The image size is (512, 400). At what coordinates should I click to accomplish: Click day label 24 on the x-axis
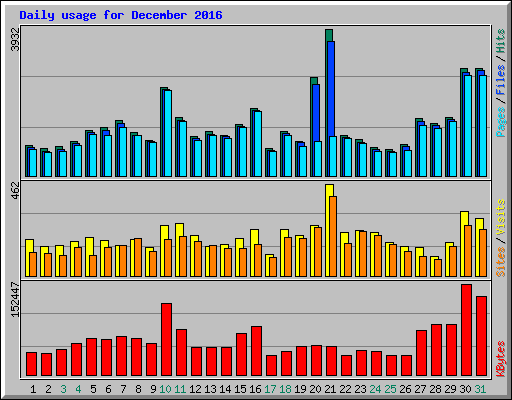pos(375,389)
